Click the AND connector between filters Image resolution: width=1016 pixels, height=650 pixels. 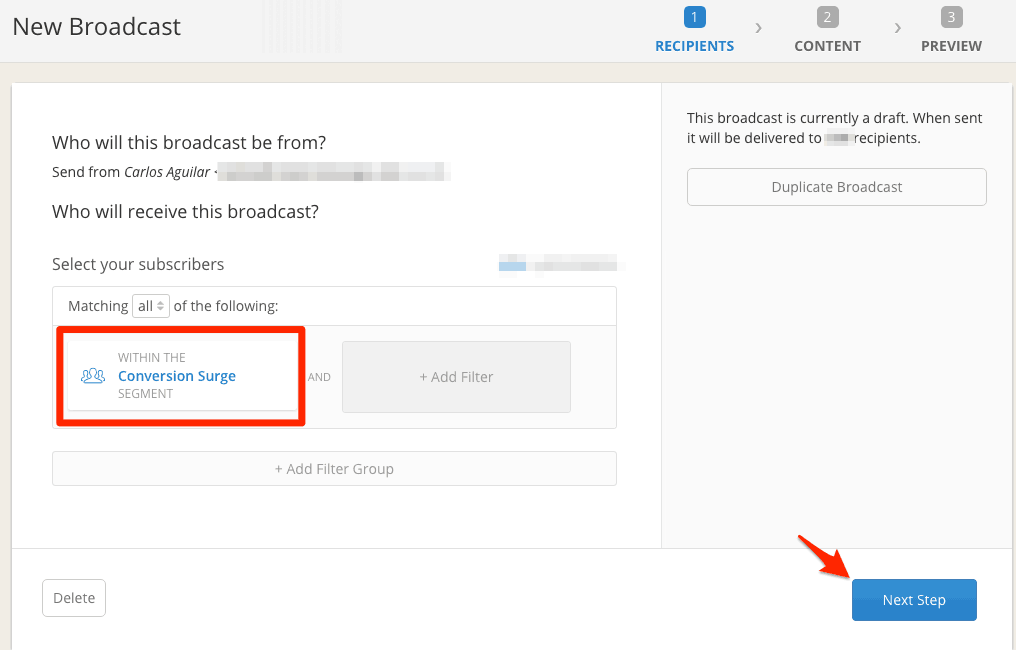click(319, 377)
